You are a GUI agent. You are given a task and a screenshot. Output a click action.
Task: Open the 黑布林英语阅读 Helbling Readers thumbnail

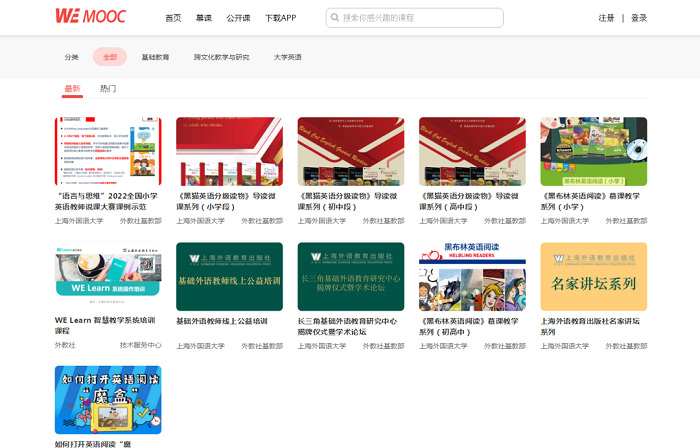coord(472,276)
